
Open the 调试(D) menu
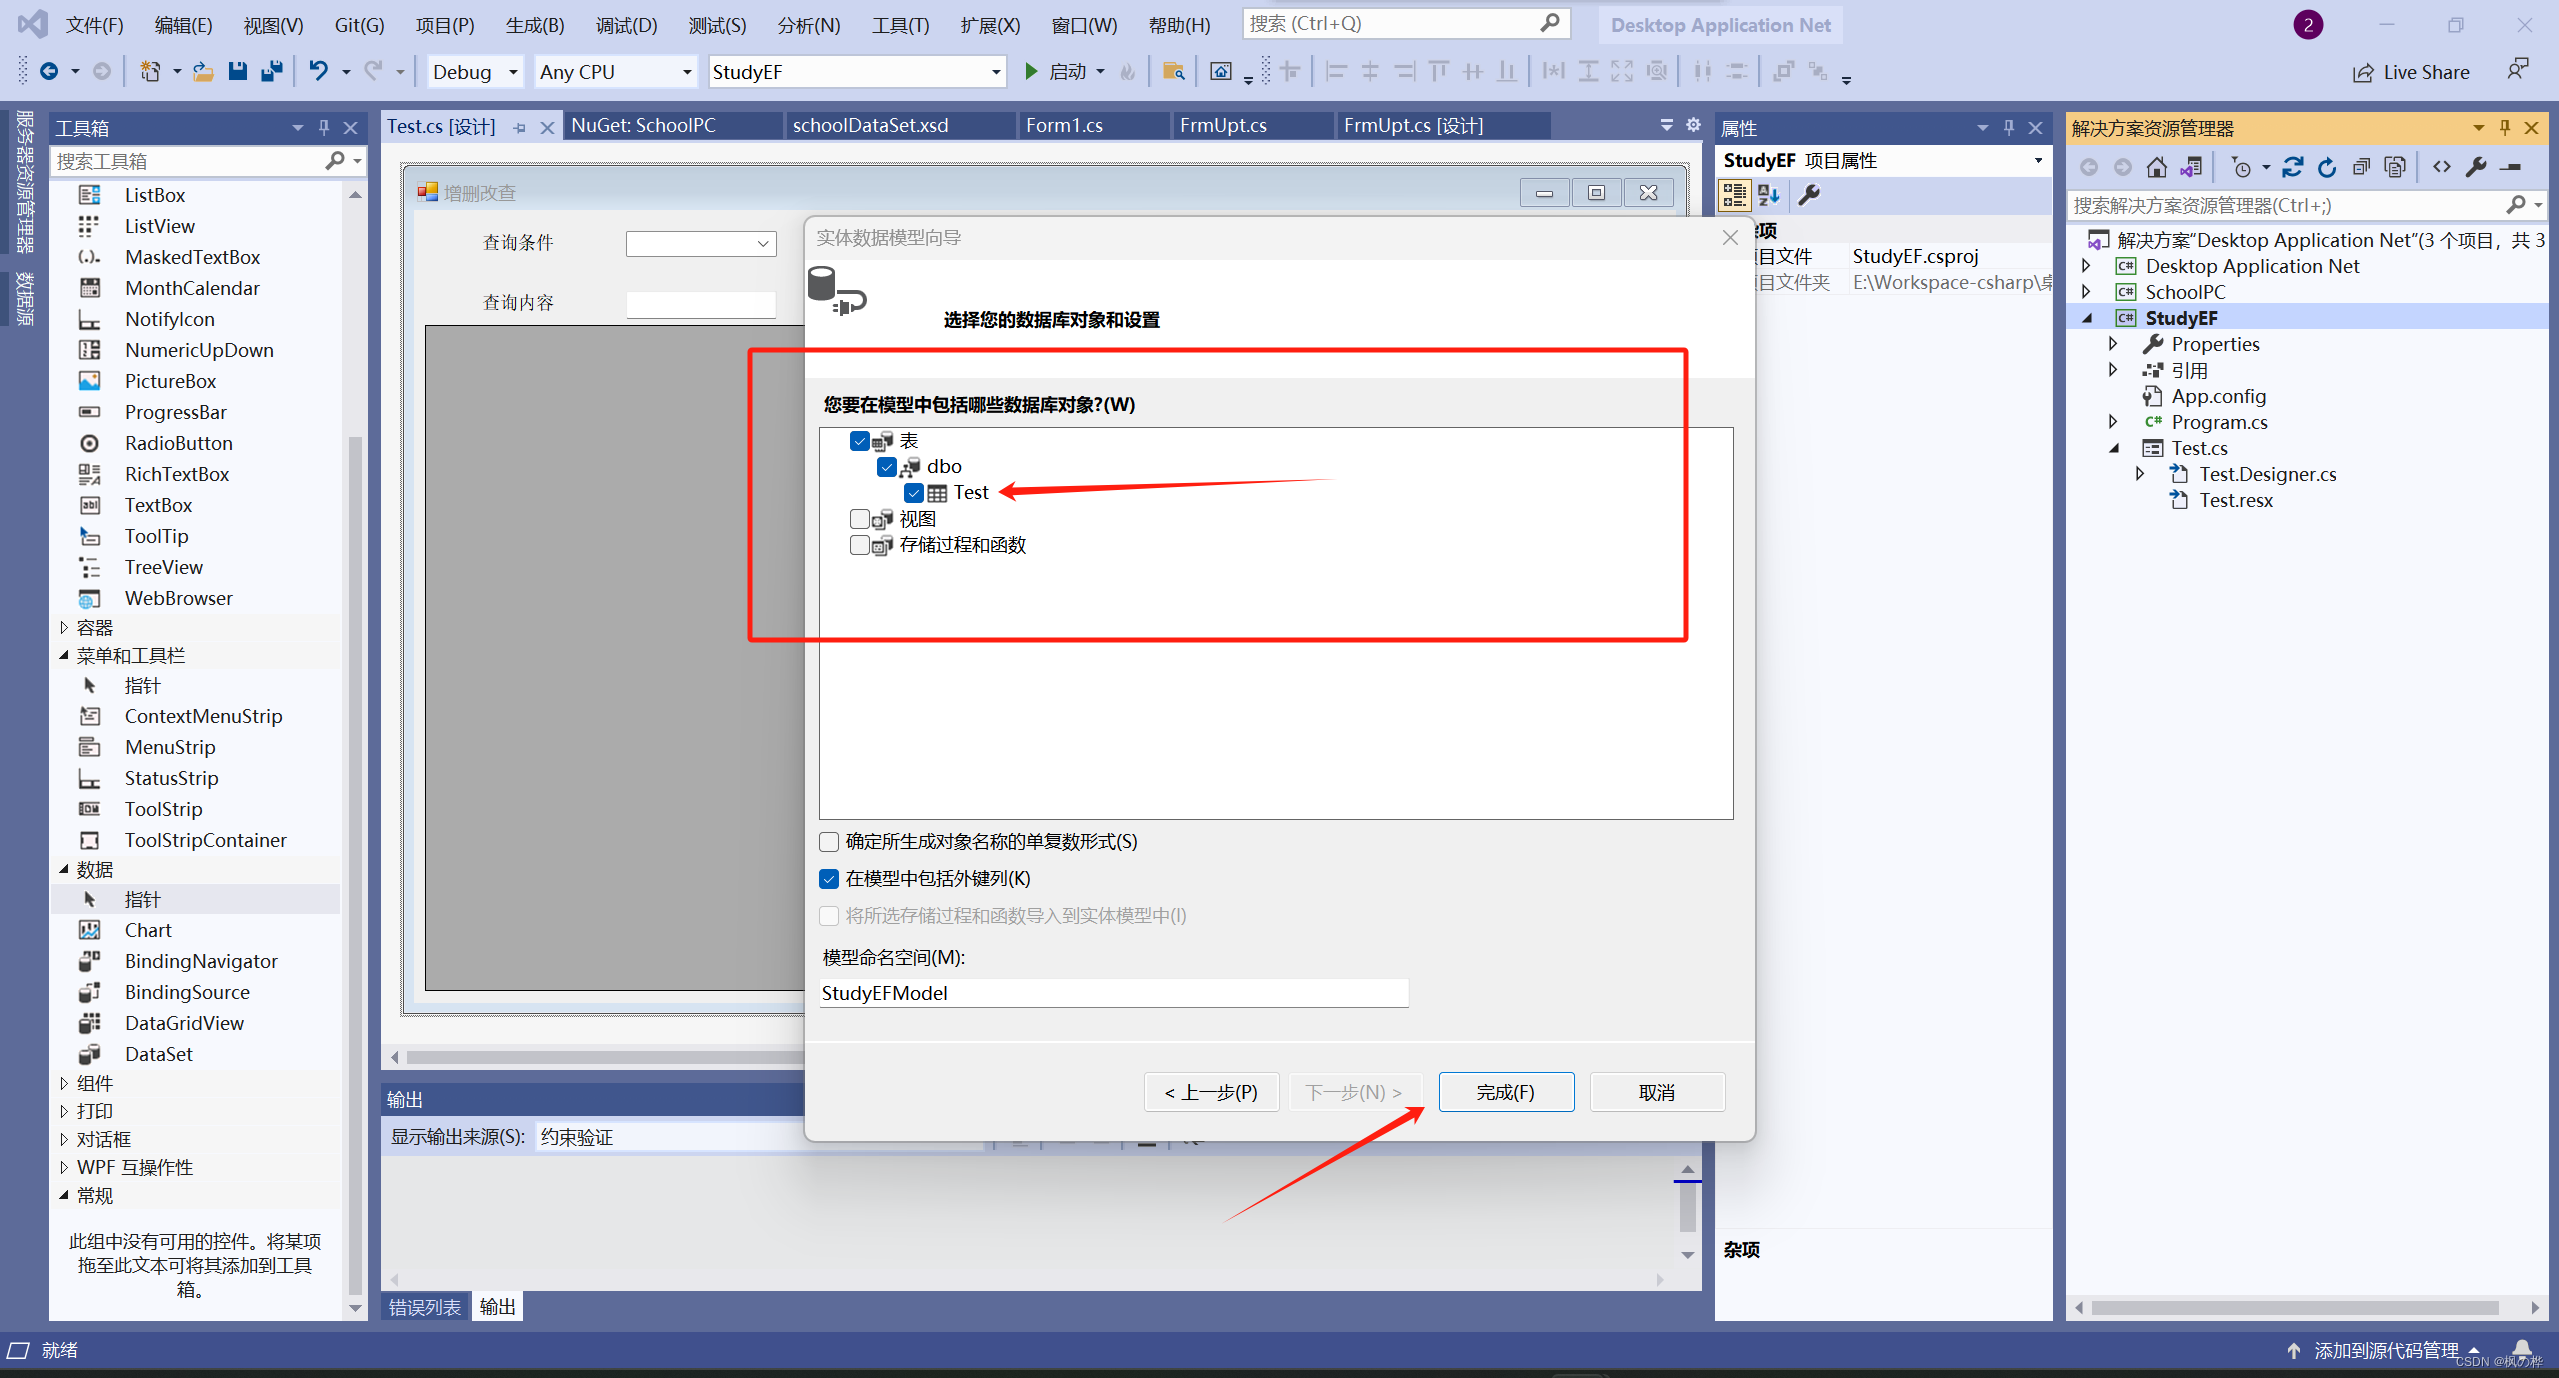point(626,25)
